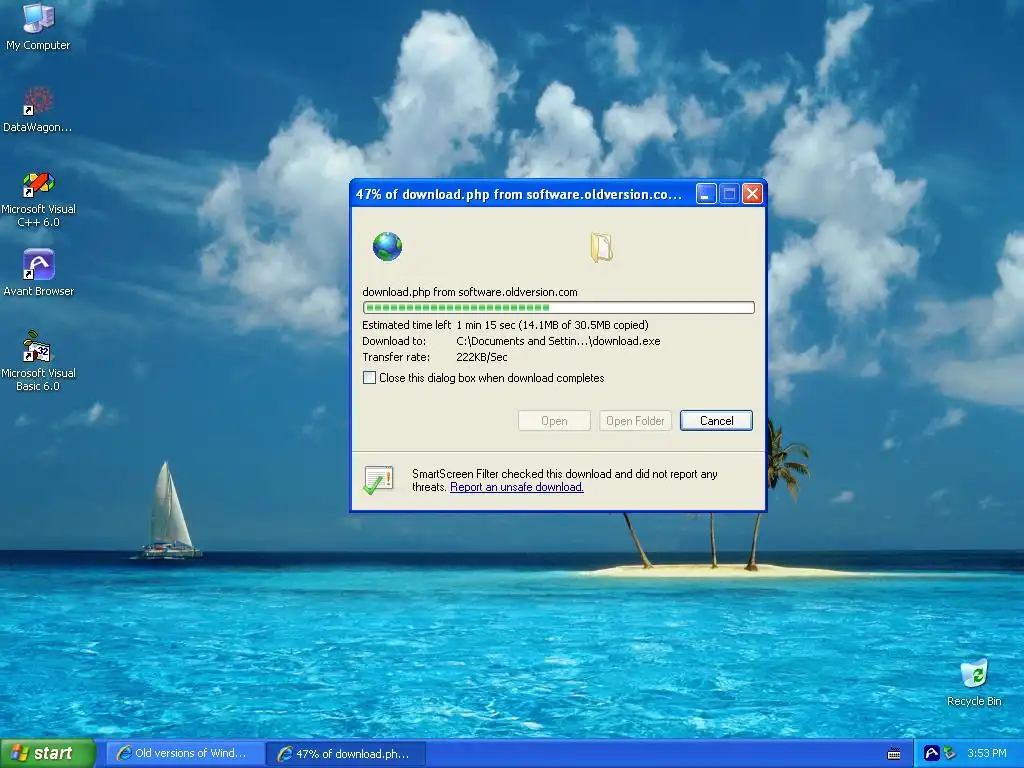This screenshot has height=768, width=1024.
Task: Close the download dialog window
Action: (752, 194)
